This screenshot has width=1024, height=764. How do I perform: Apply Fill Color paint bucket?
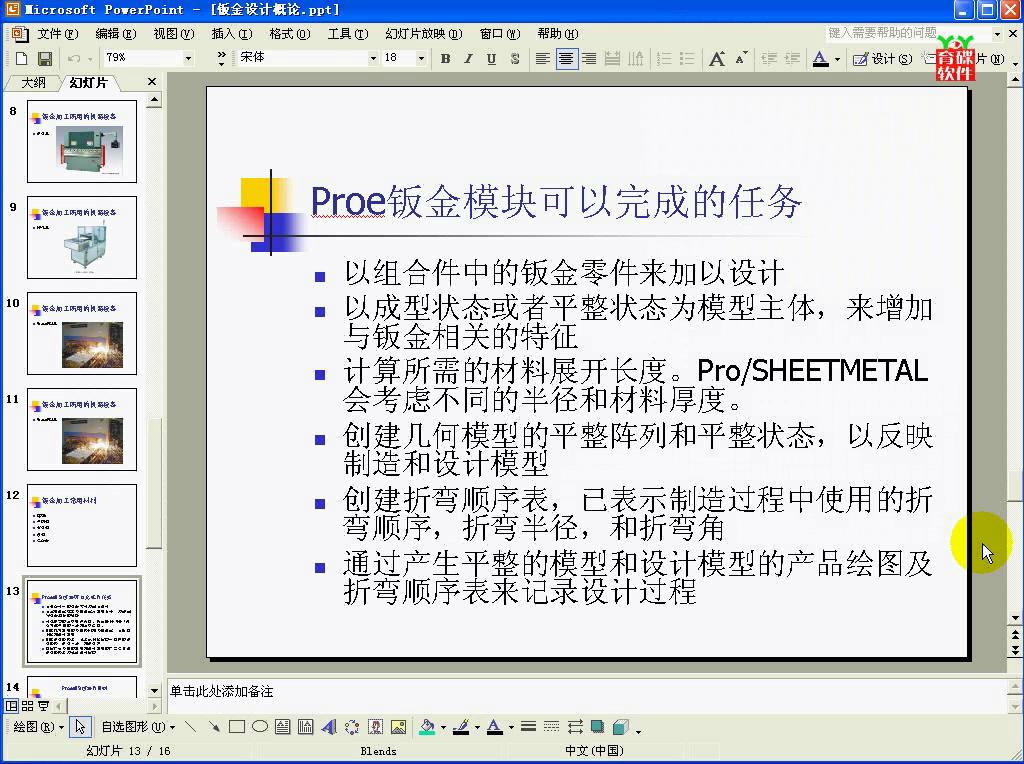427,727
